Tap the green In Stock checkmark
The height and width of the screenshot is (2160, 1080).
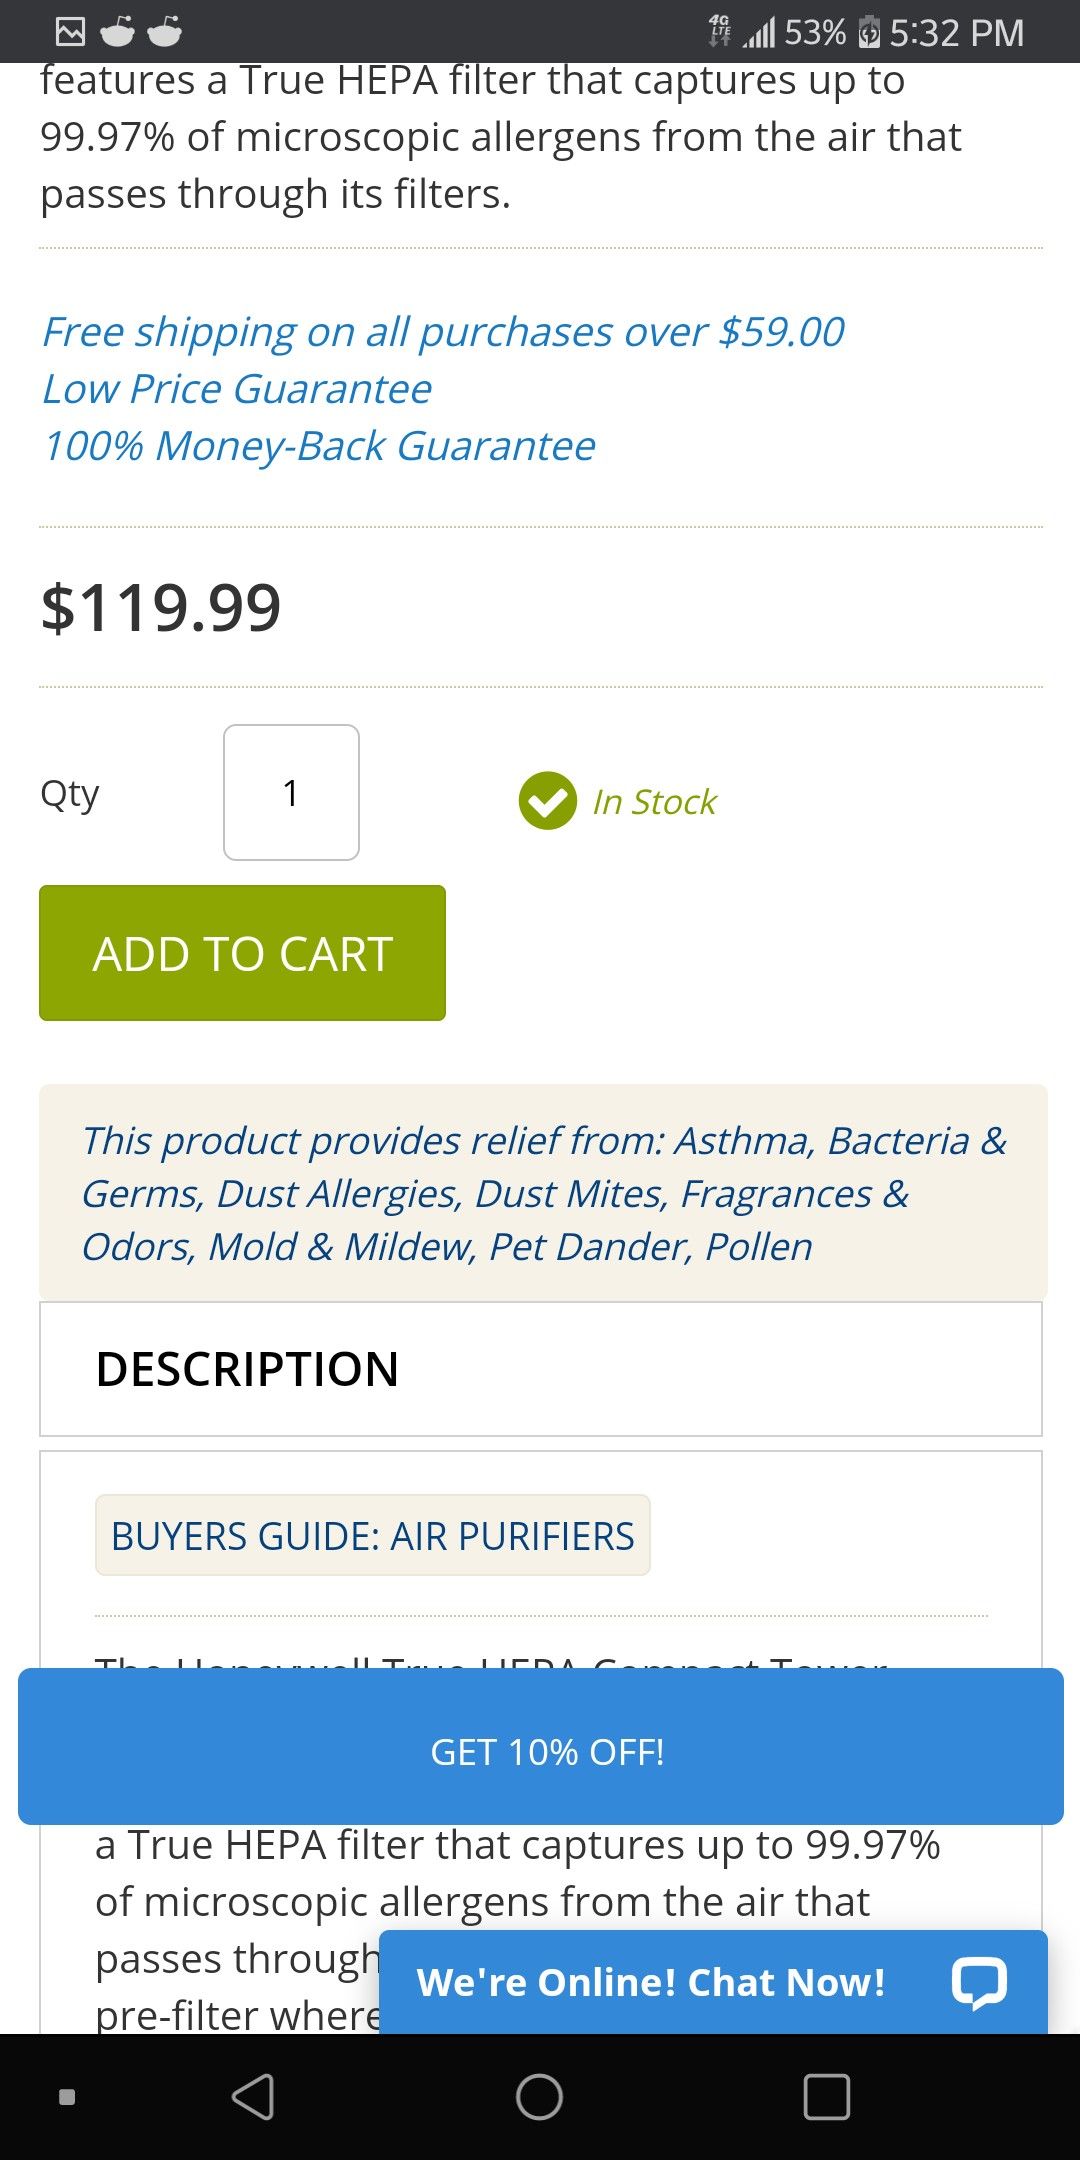547,801
